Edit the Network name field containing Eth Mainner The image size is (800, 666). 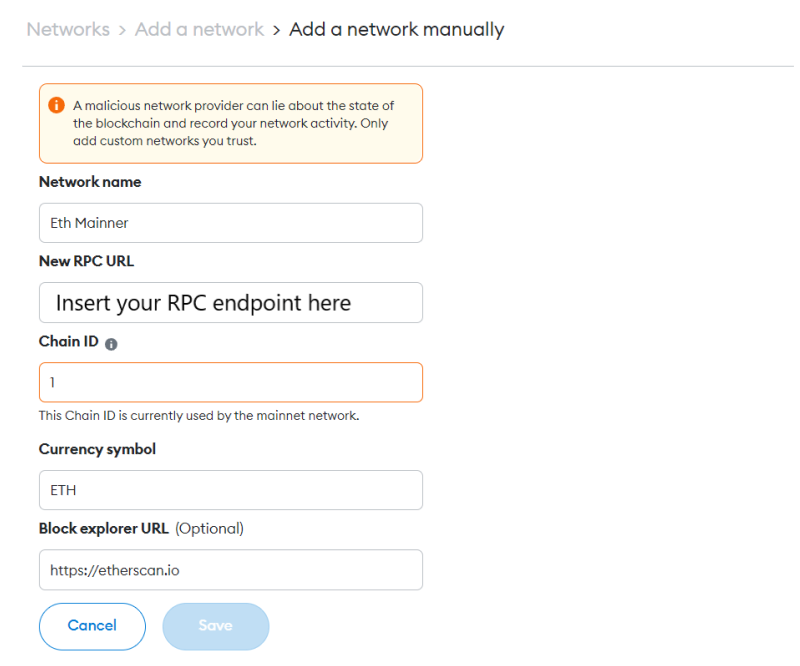pos(230,222)
